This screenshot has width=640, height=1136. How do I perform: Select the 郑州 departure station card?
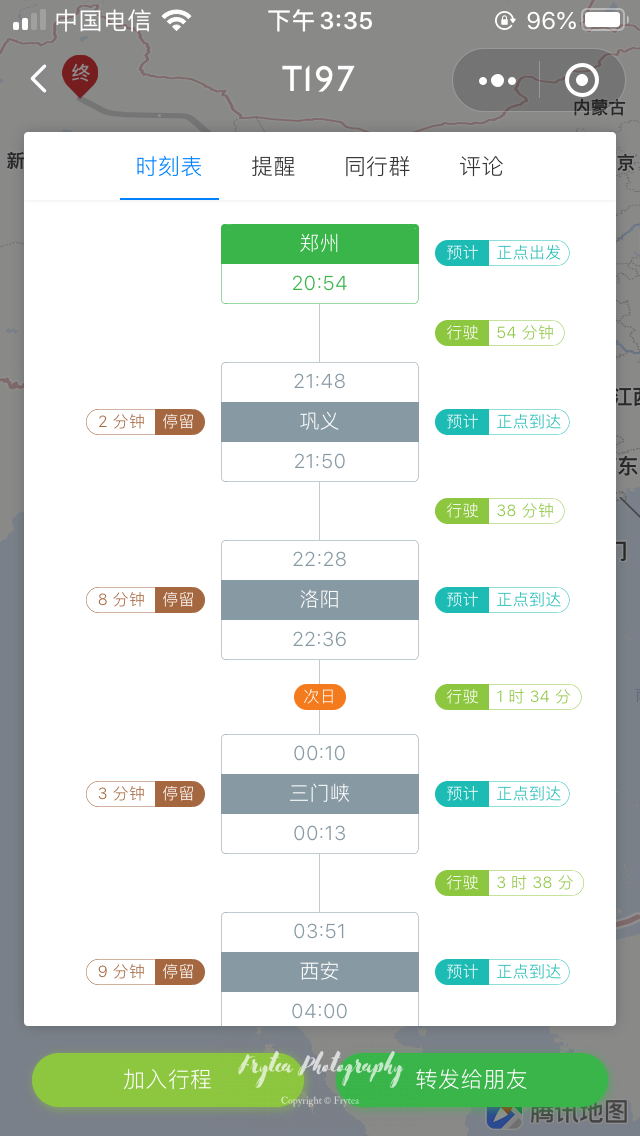(320, 263)
